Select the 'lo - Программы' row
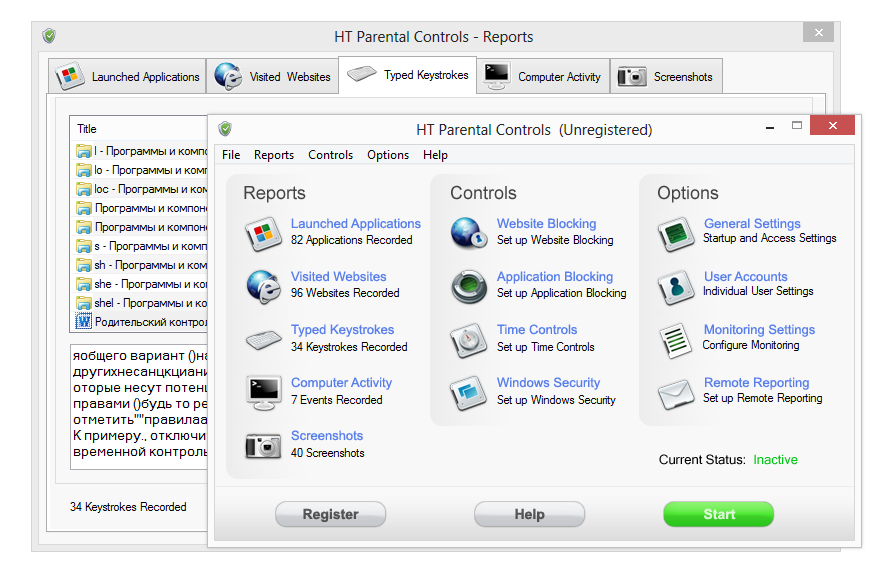Screen dimensions: 877x570 (141, 170)
